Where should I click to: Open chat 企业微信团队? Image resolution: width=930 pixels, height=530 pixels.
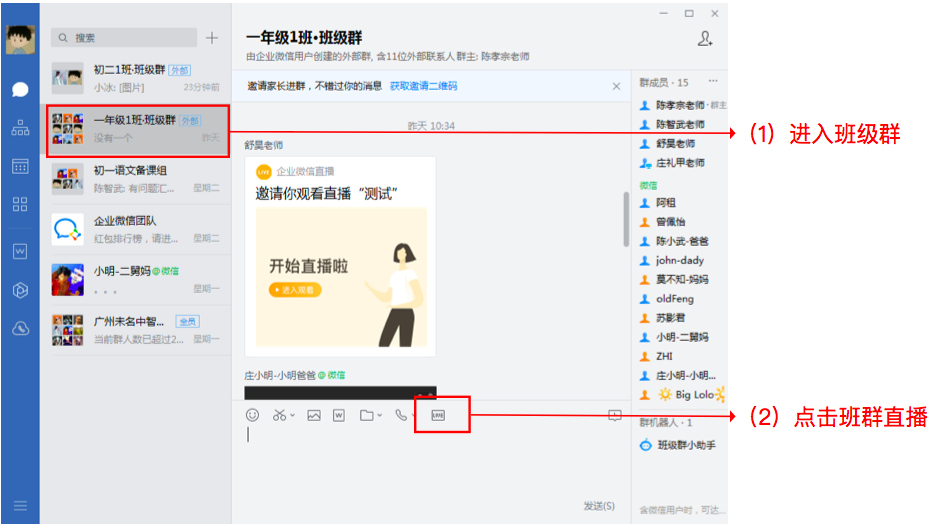point(138,229)
